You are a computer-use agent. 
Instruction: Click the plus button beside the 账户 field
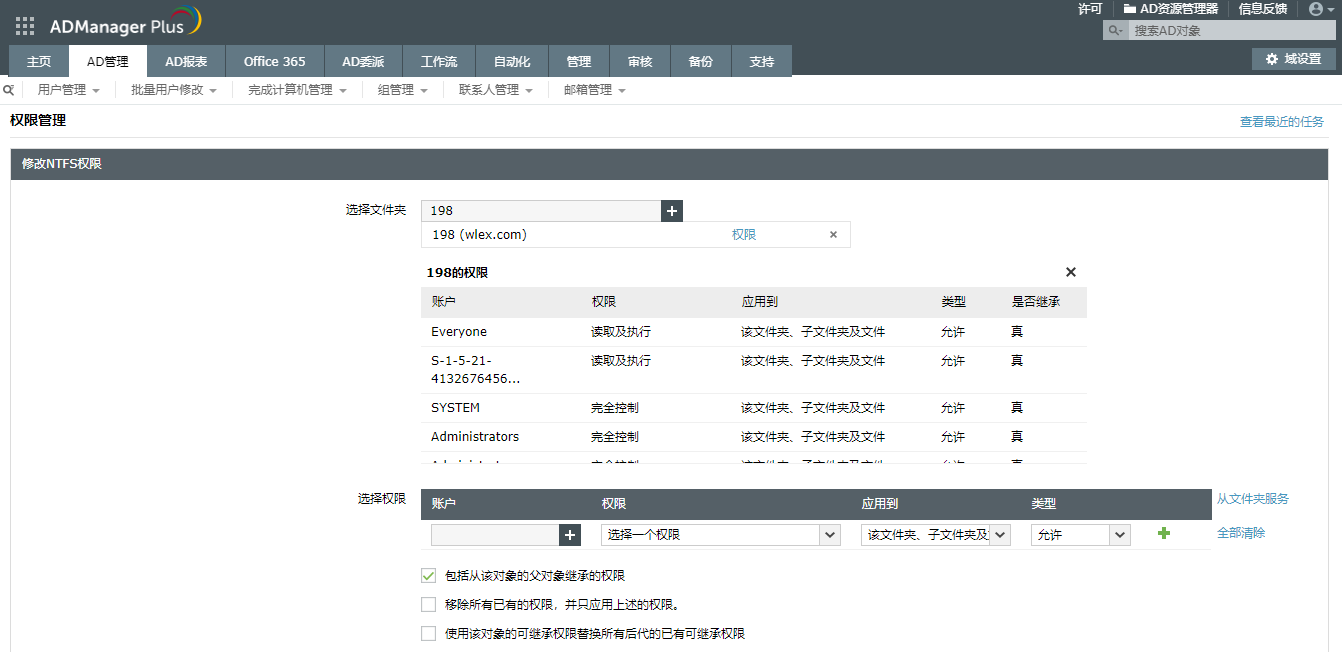[570, 535]
